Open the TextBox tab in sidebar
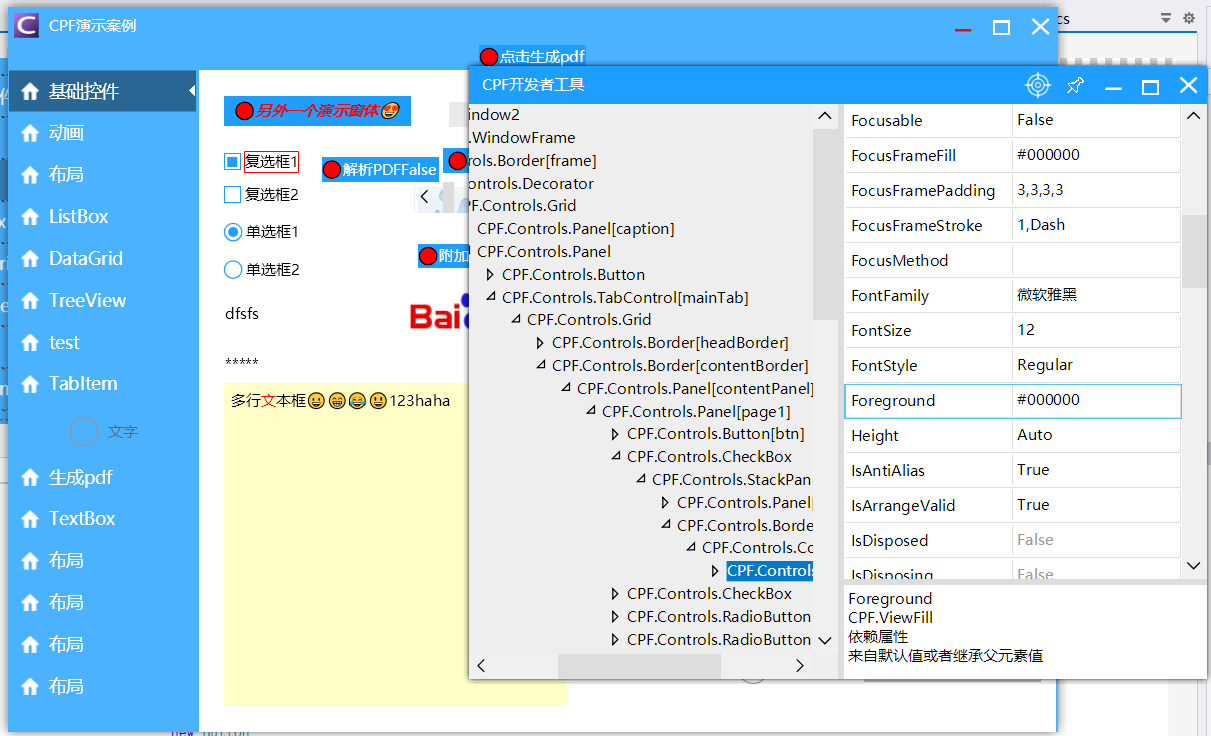Image resolution: width=1211 pixels, height=736 pixels. click(81, 519)
